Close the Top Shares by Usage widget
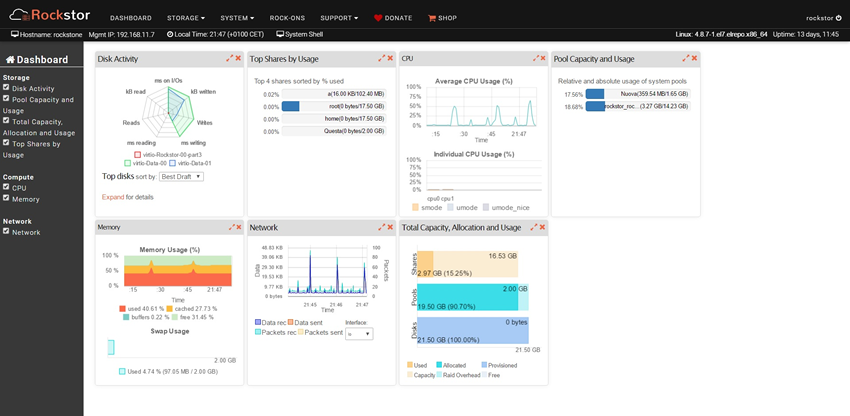Image resolution: width=850 pixels, height=416 pixels. point(389,59)
